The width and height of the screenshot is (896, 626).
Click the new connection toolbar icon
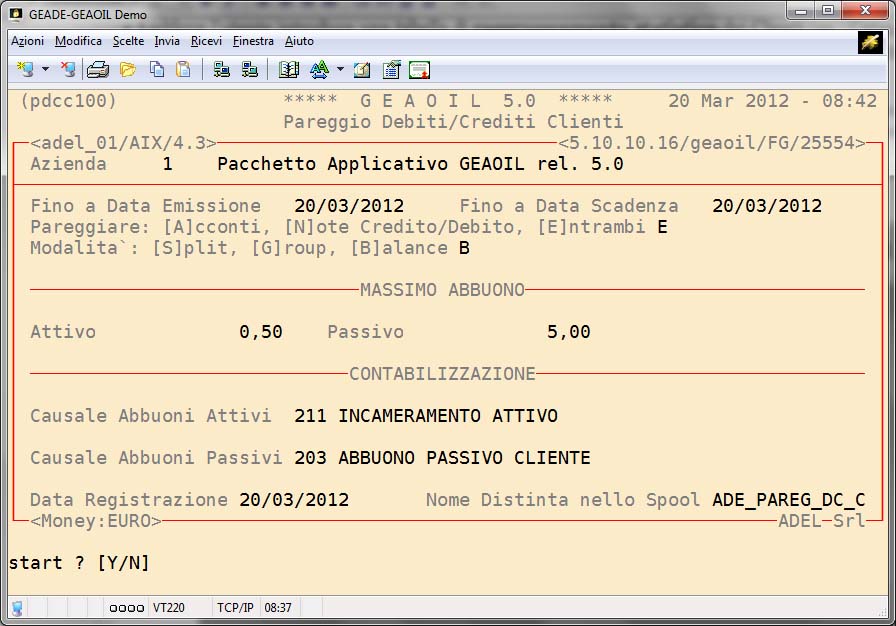[x=24, y=69]
